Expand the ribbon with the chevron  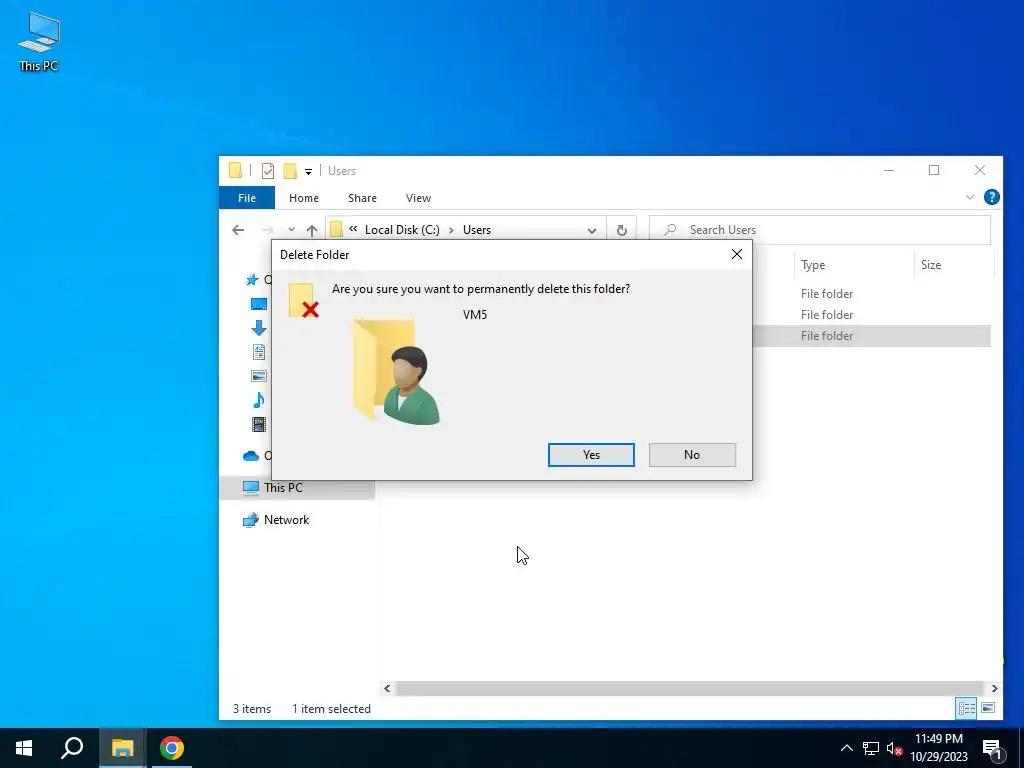click(x=970, y=197)
